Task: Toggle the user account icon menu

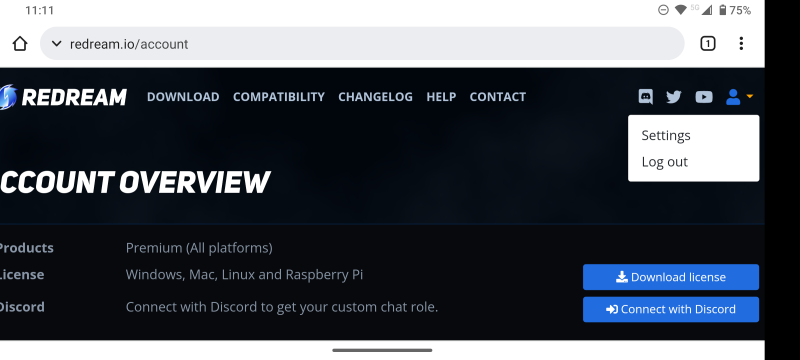Action: (733, 96)
